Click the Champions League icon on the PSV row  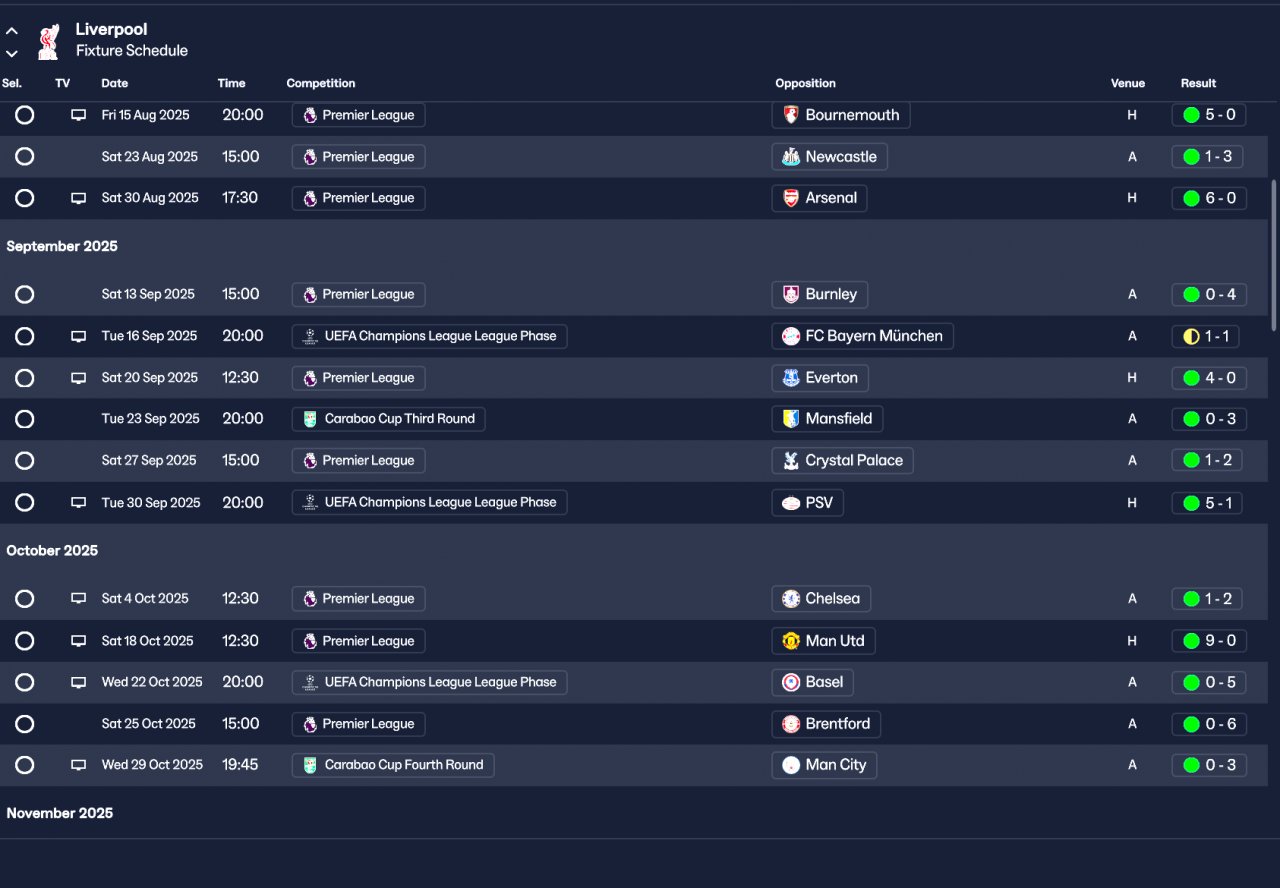pos(310,503)
